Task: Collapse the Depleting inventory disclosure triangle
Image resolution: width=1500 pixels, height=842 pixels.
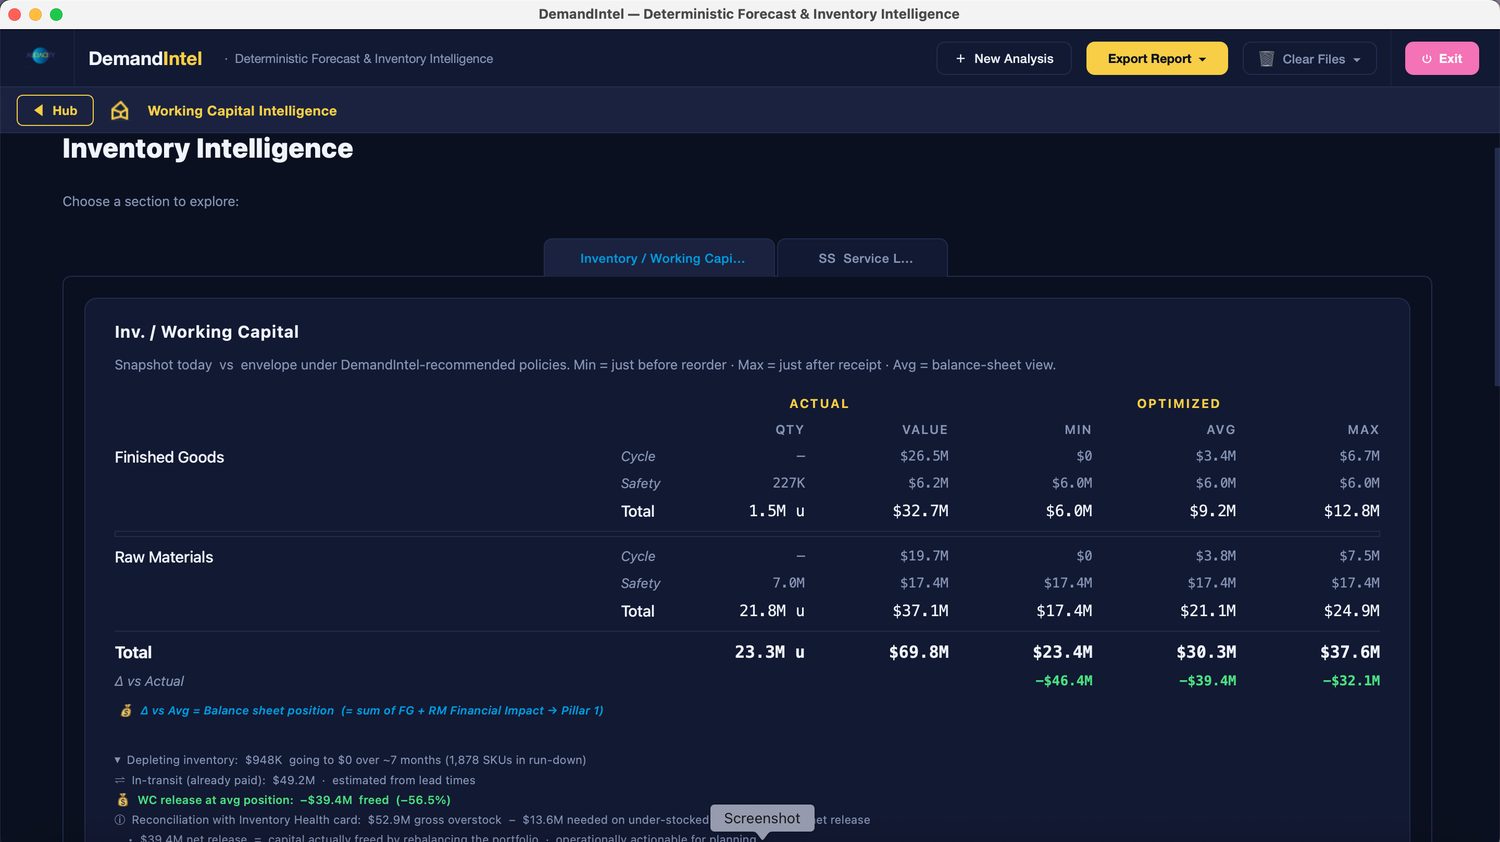Action: (x=118, y=760)
